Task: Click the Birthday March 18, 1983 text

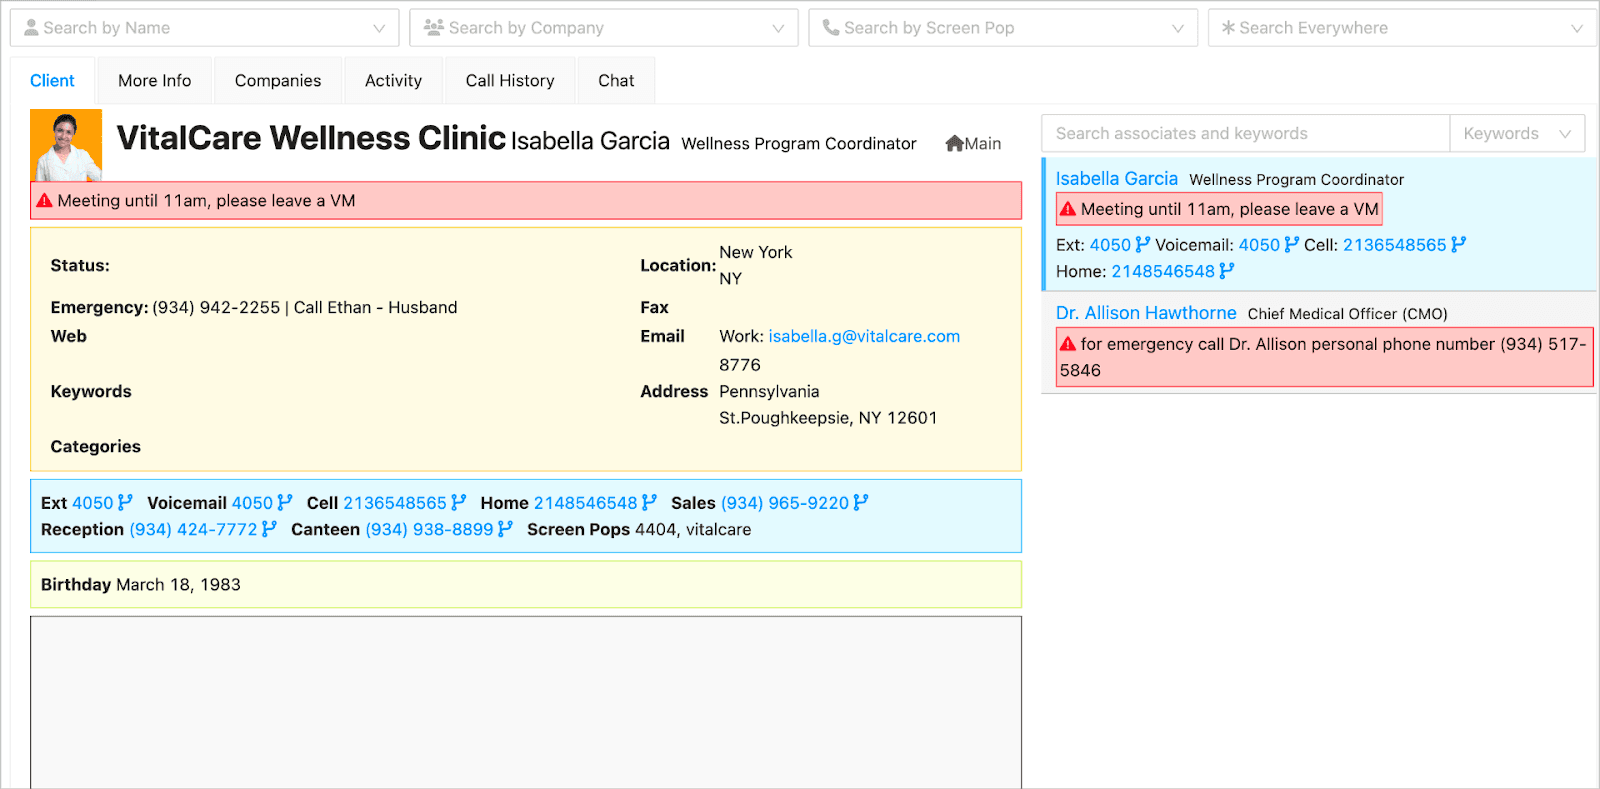Action: pyautogui.click(x=141, y=585)
